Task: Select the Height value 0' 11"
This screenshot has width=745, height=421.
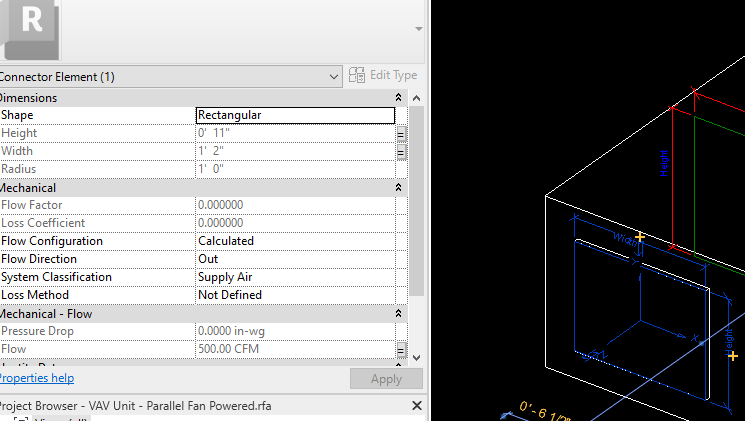Action: [x=295, y=133]
